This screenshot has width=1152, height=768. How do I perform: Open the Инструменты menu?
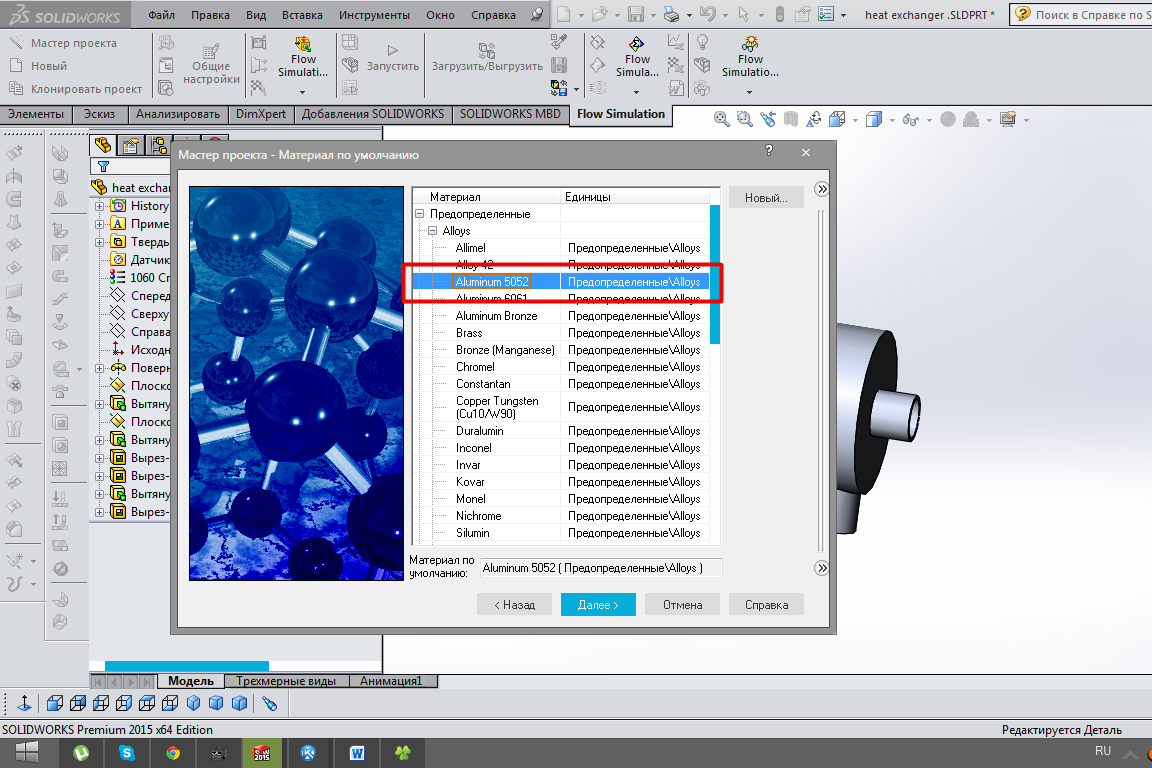point(374,15)
